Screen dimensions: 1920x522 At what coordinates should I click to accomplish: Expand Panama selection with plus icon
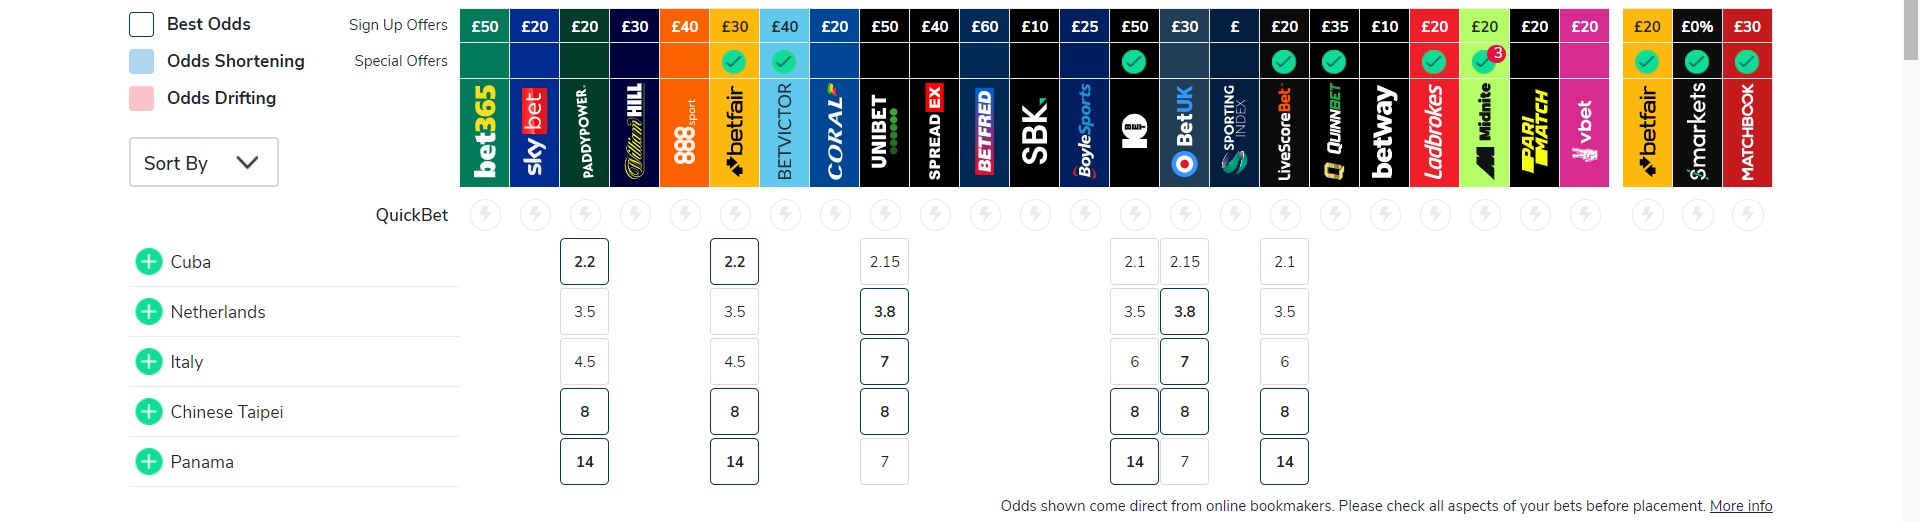149,462
